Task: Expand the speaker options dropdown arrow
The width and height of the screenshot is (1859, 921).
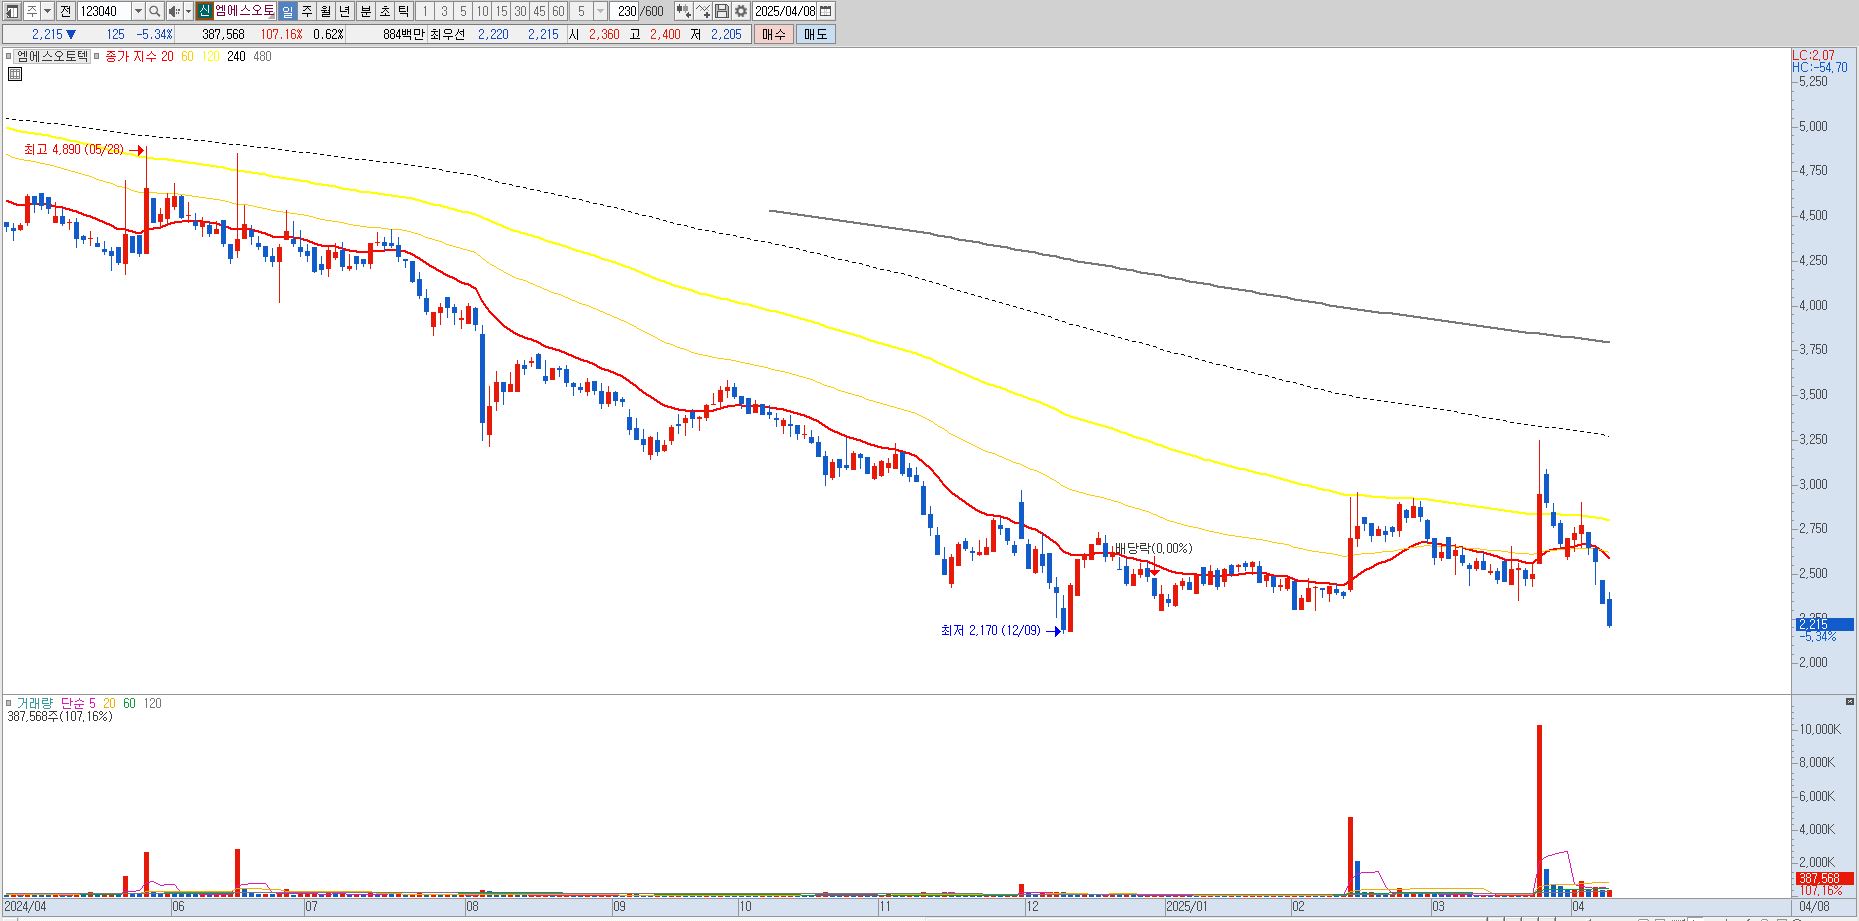Action: (189, 11)
